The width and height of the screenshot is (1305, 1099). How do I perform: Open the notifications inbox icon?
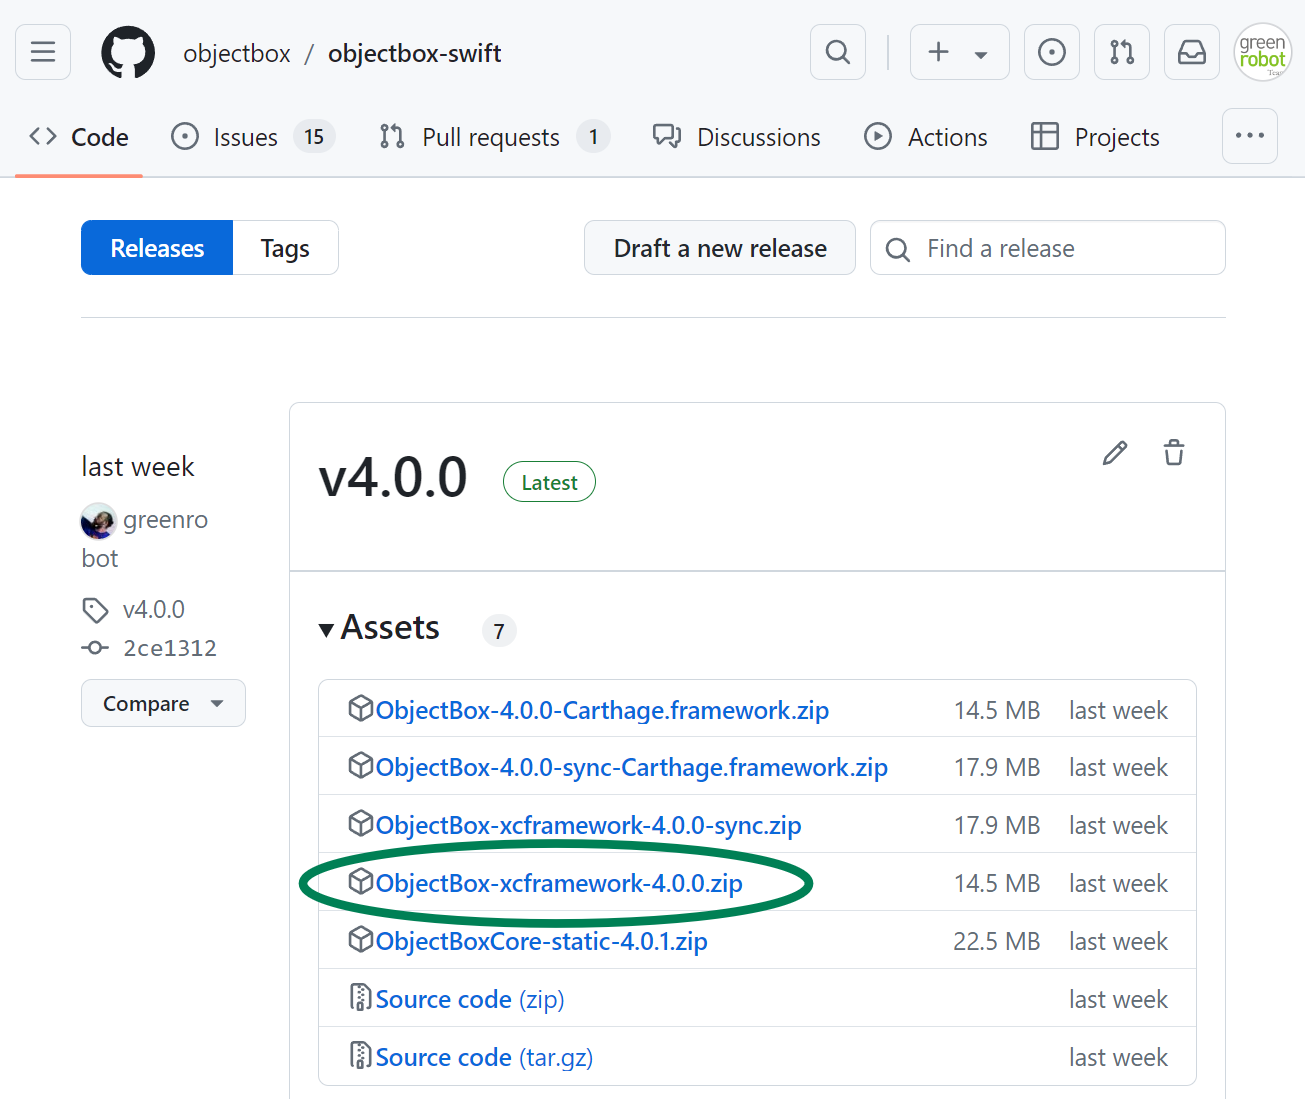(x=1192, y=52)
